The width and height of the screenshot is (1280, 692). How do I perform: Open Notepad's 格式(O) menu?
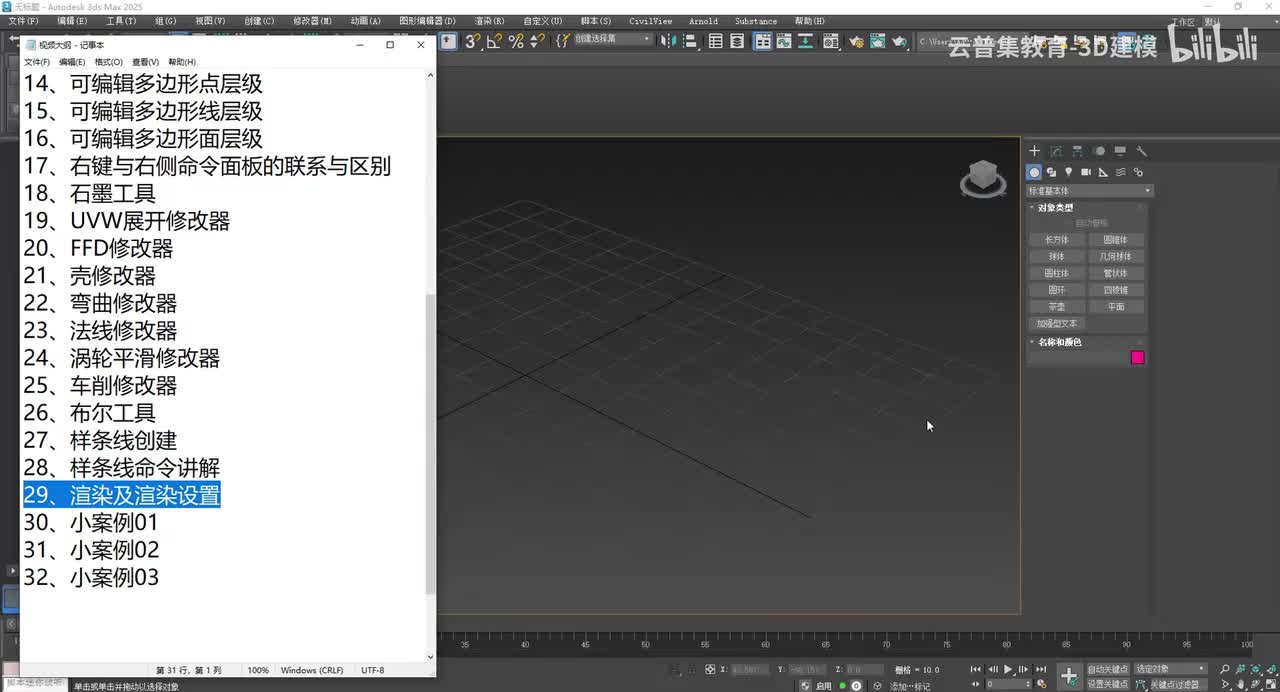(108, 62)
